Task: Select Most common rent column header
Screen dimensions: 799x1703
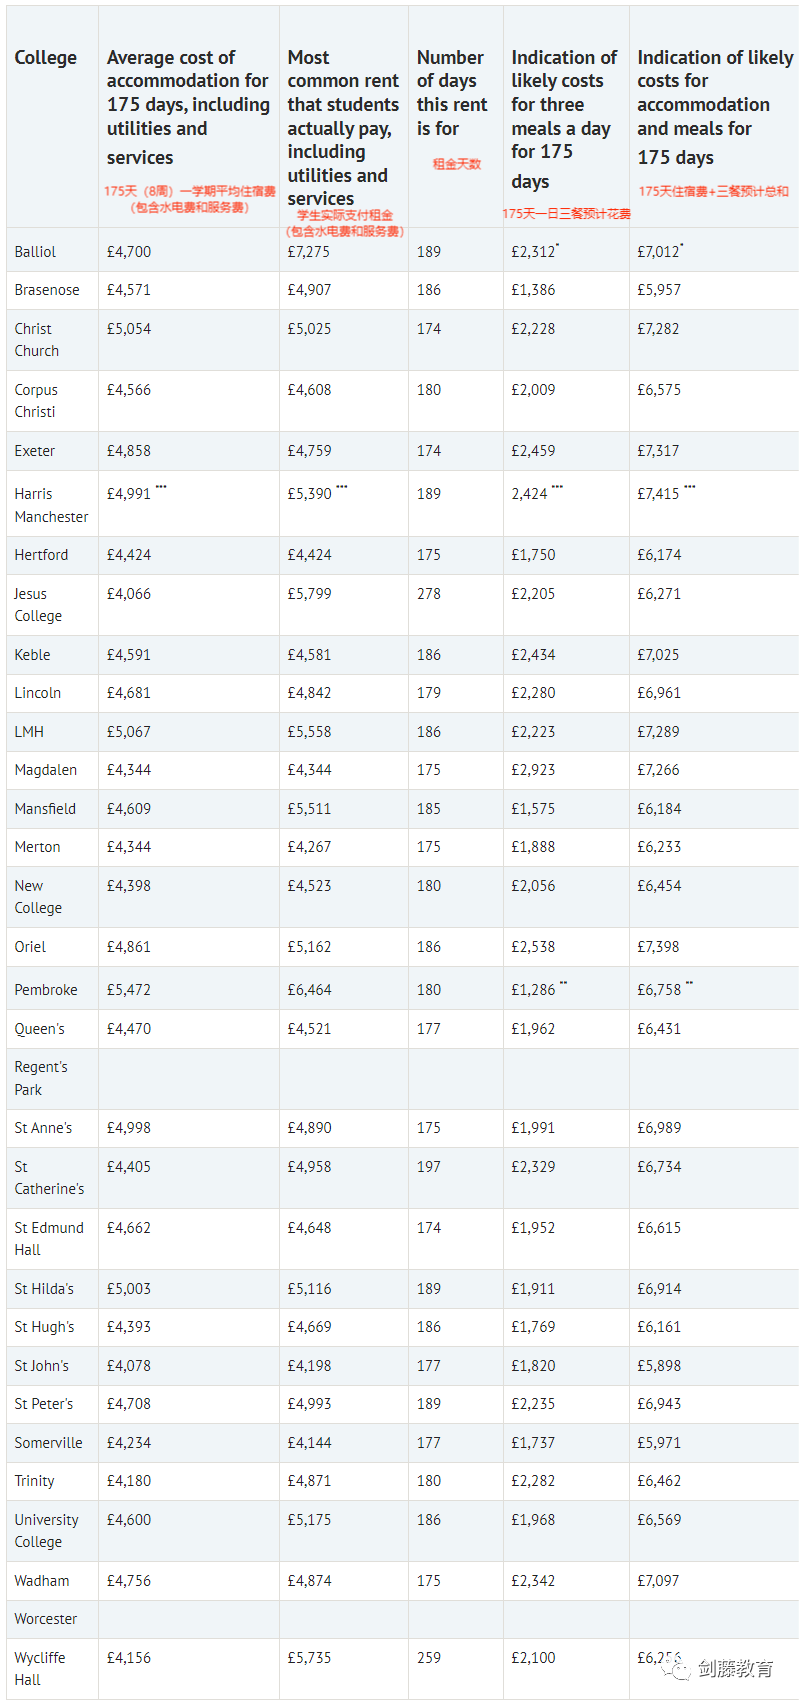Action: coord(343,128)
